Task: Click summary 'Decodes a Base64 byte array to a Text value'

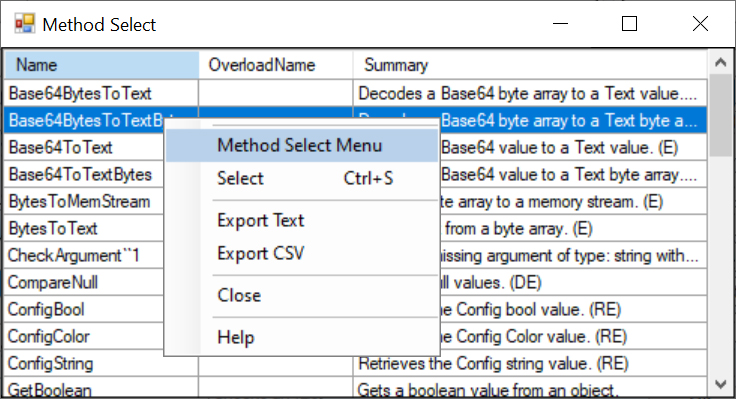Action: (x=528, y=93)
